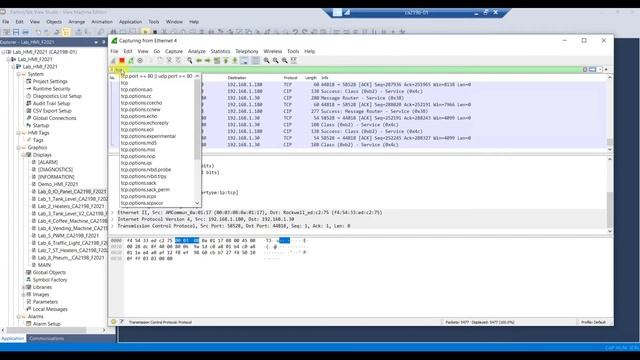Click the Explorer horizontal scrollbar
Screen dimensions: 640x360
[x=46, y=330]
